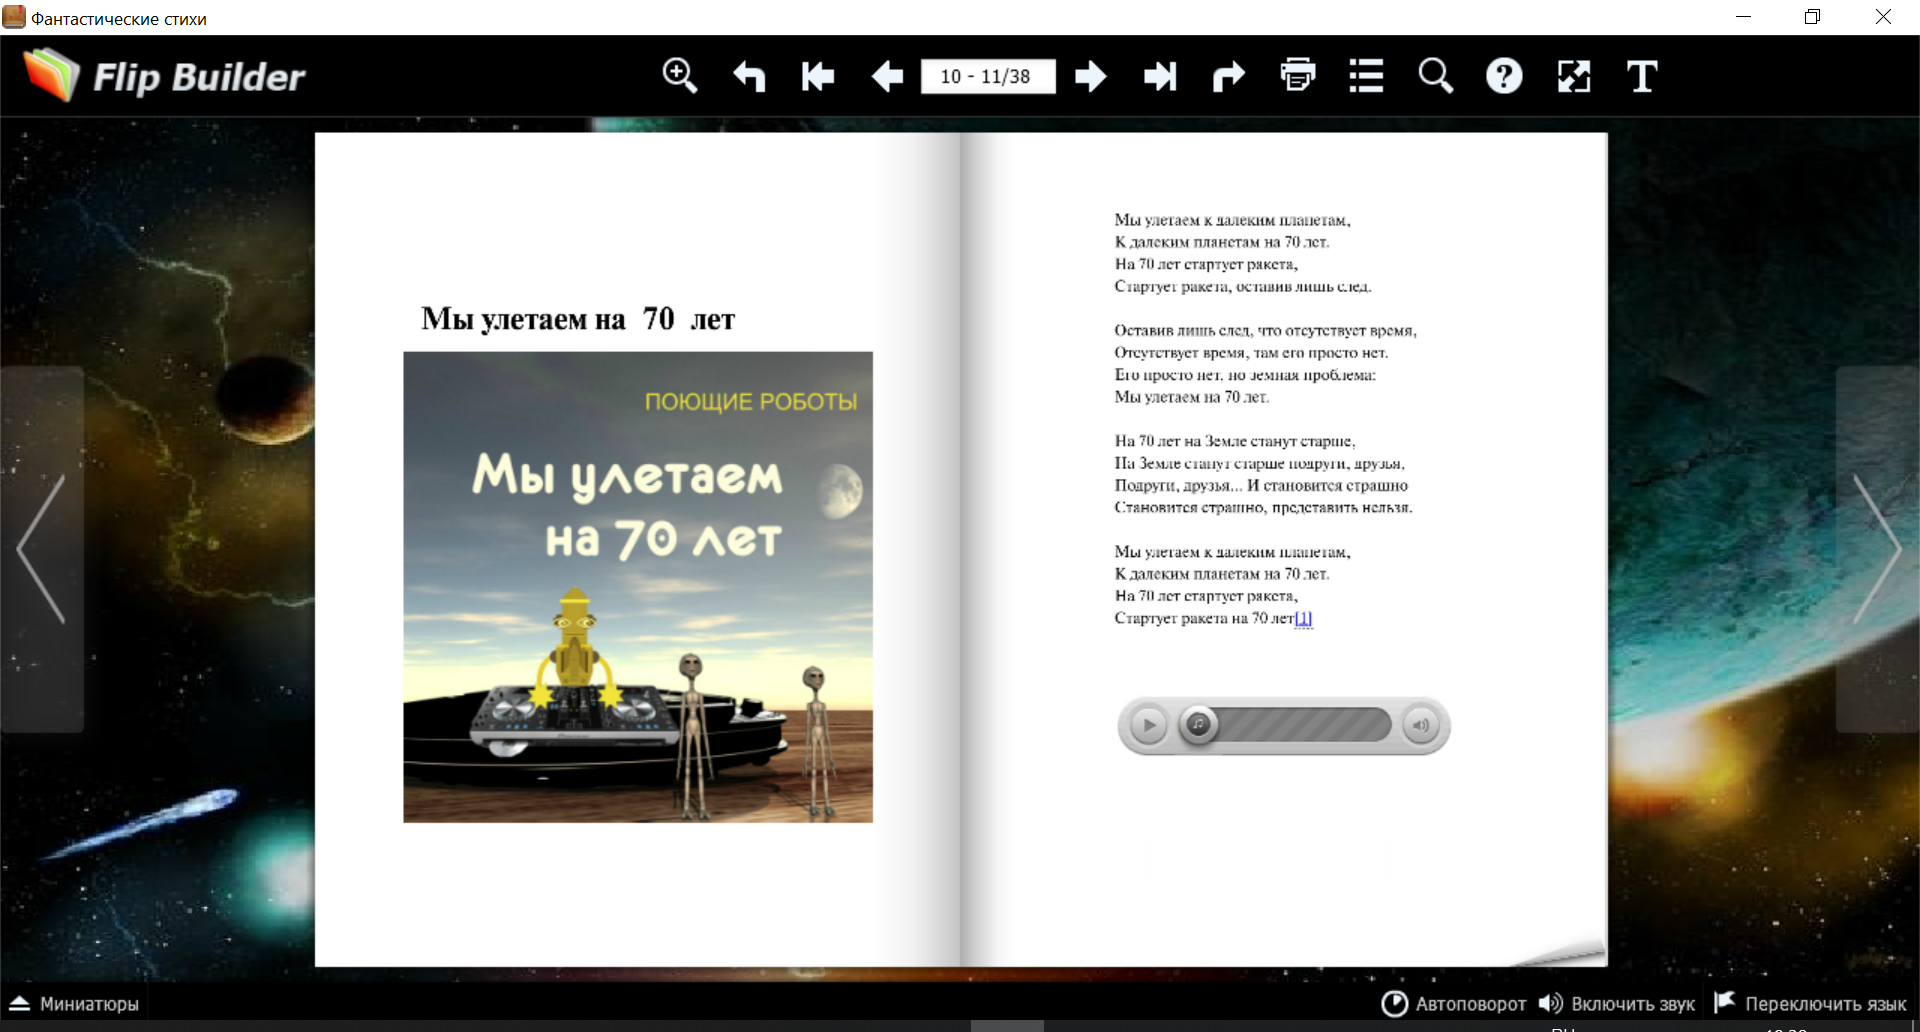Jump to the last page
Screen dimensions: 1920x1032
coord(1160,76)
